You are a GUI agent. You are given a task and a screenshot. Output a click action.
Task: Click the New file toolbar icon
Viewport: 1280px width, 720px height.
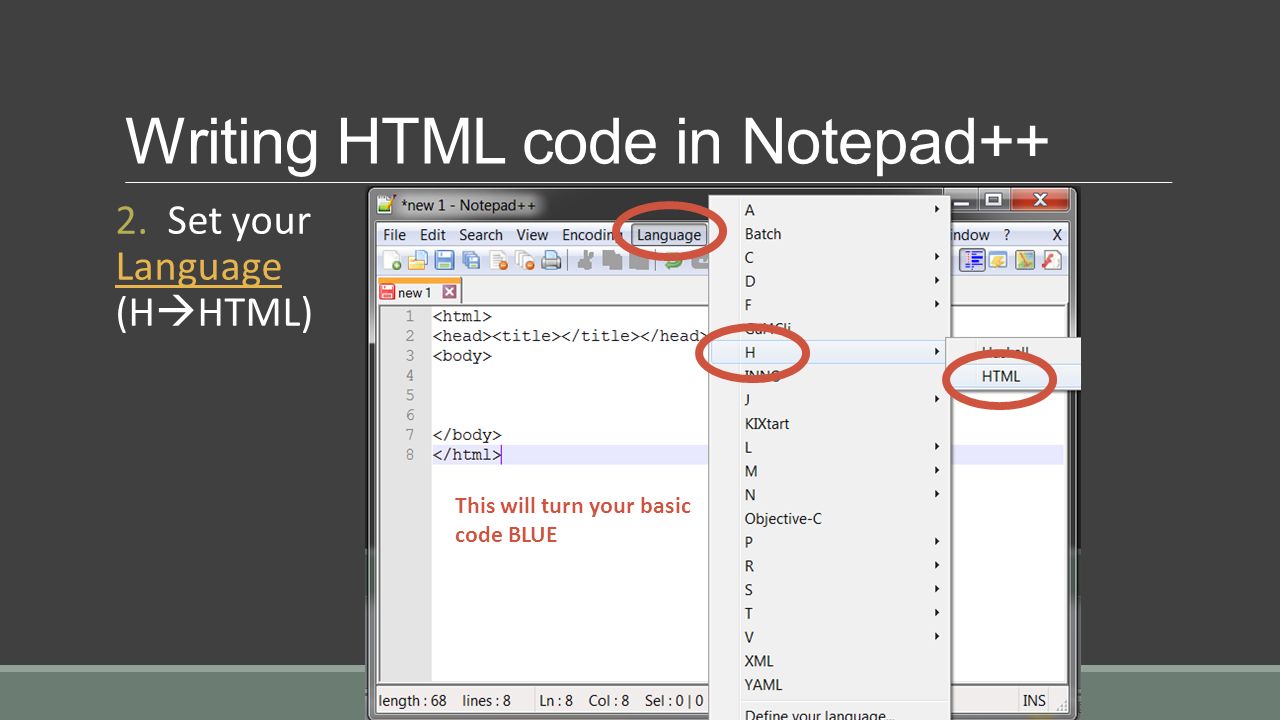[x=392, y=262]
